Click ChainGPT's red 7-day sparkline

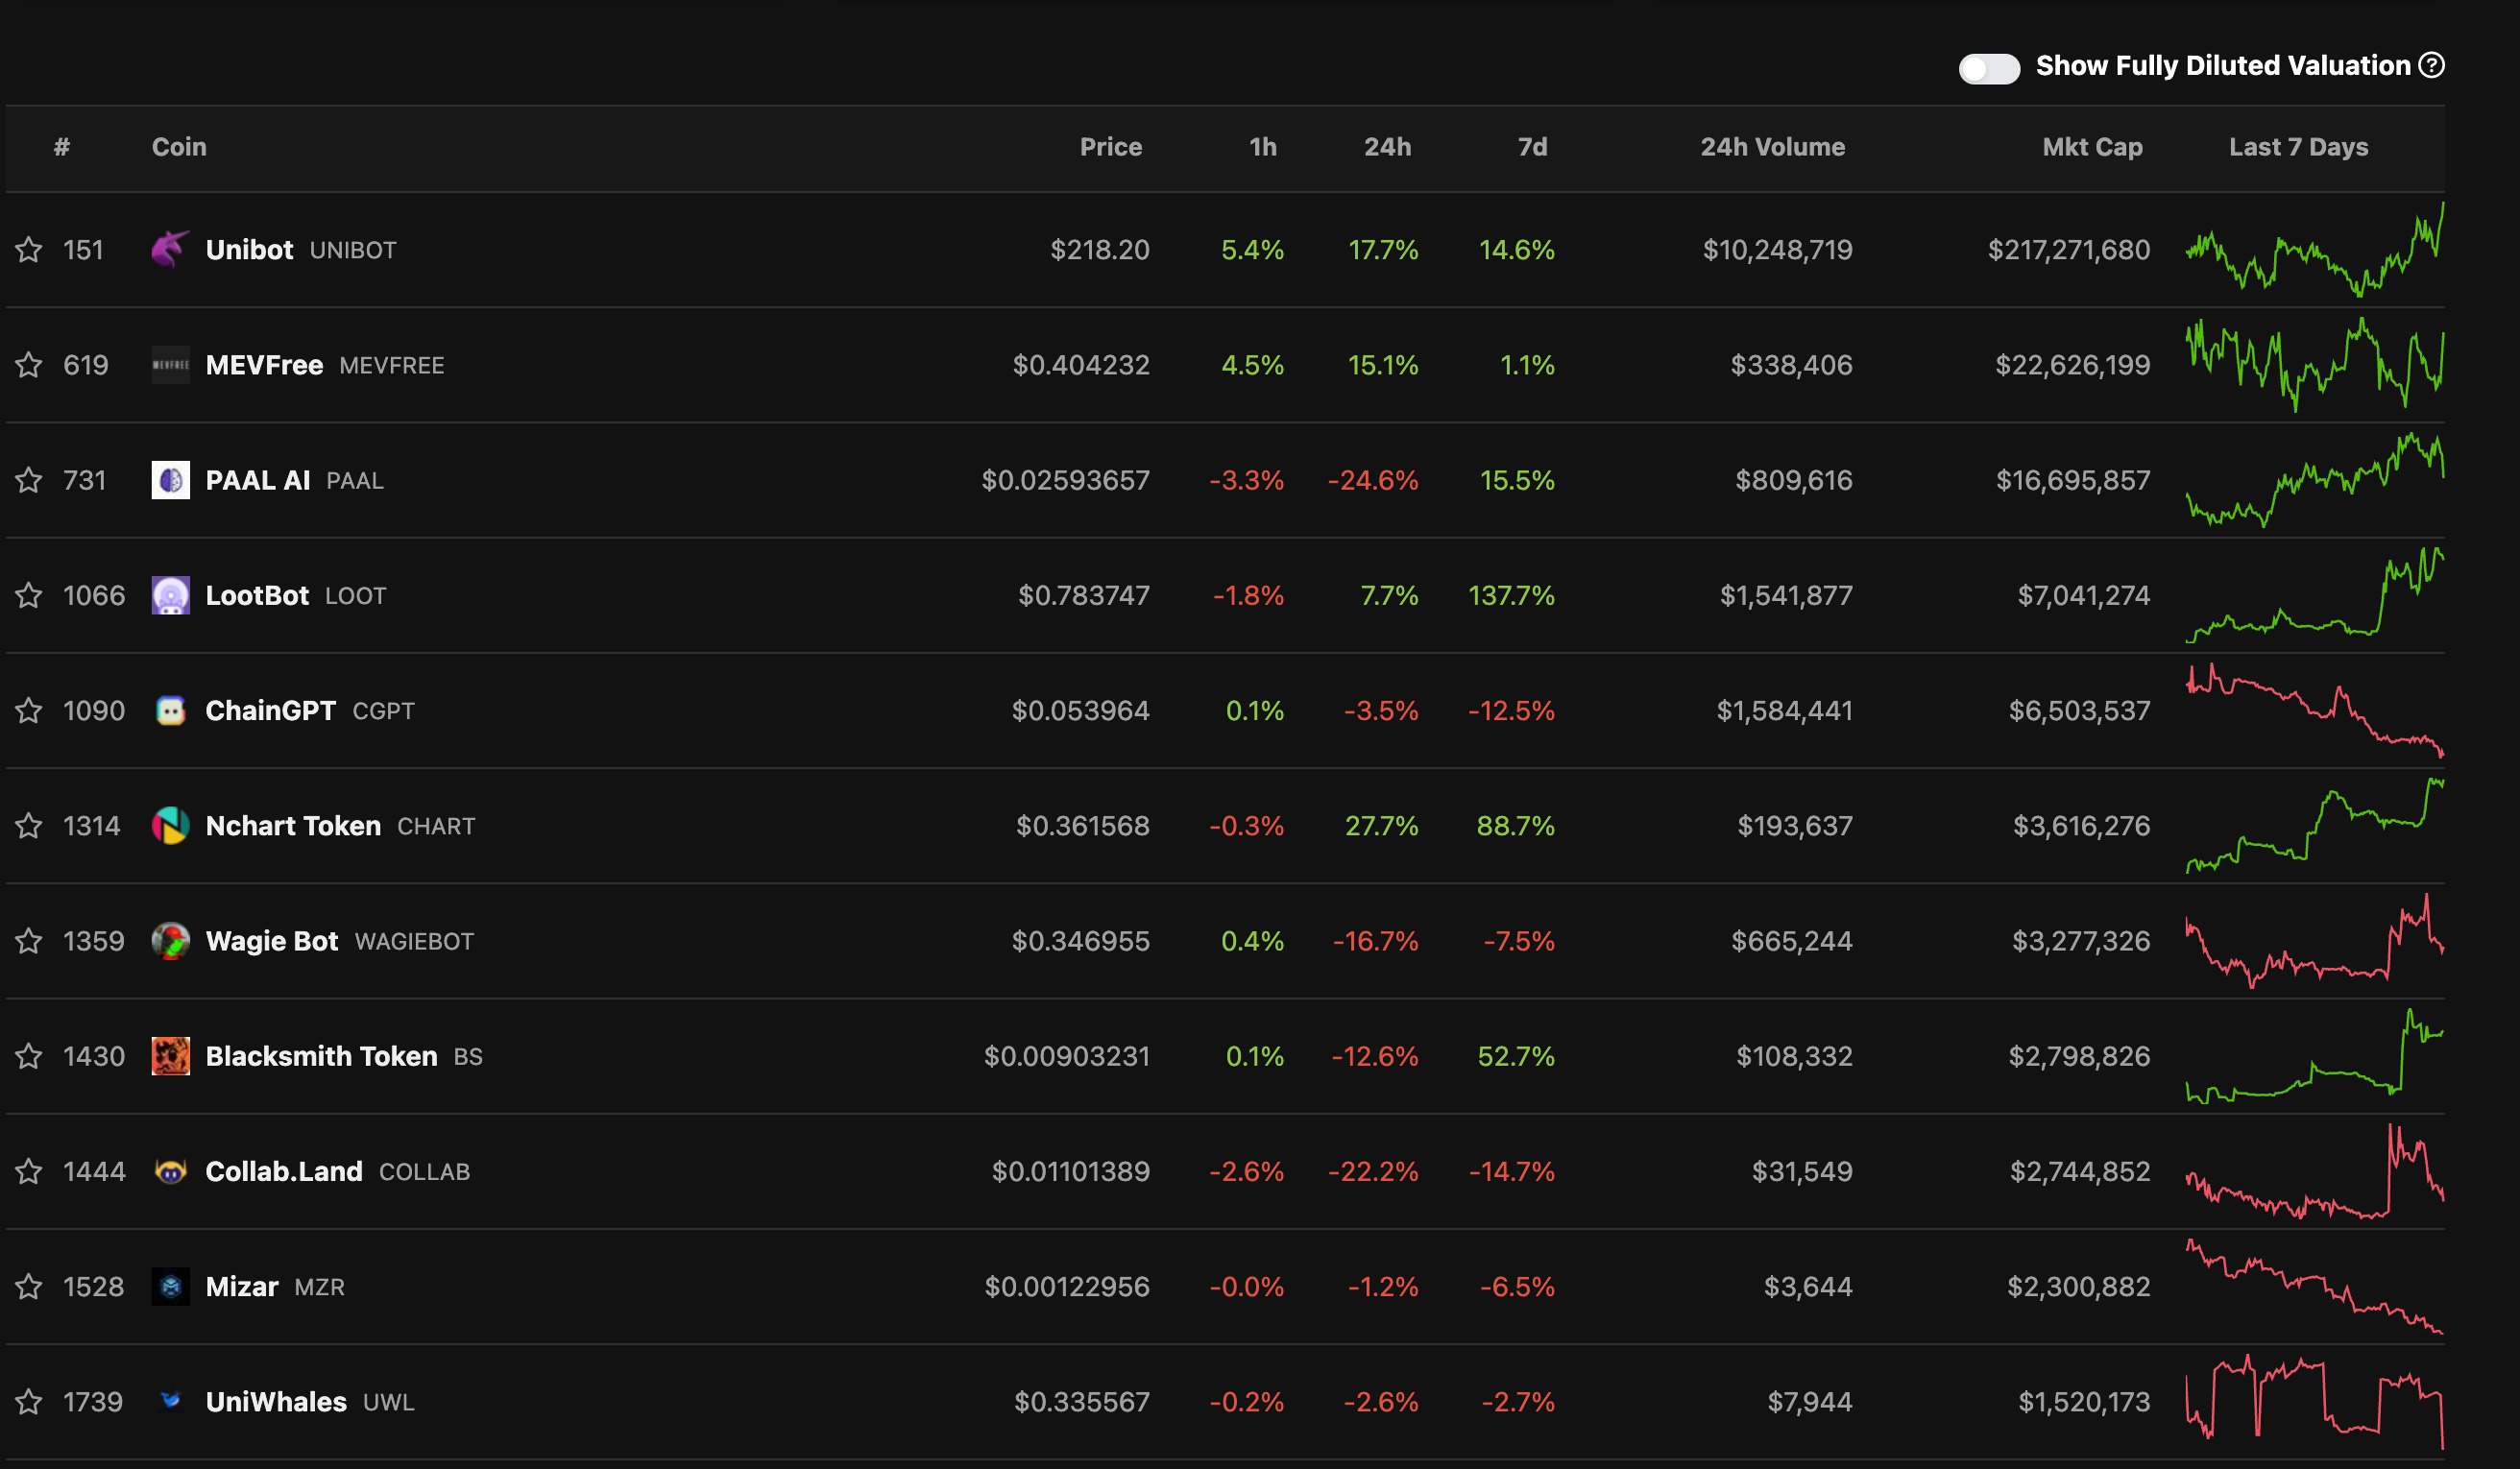pos(2314,710)
